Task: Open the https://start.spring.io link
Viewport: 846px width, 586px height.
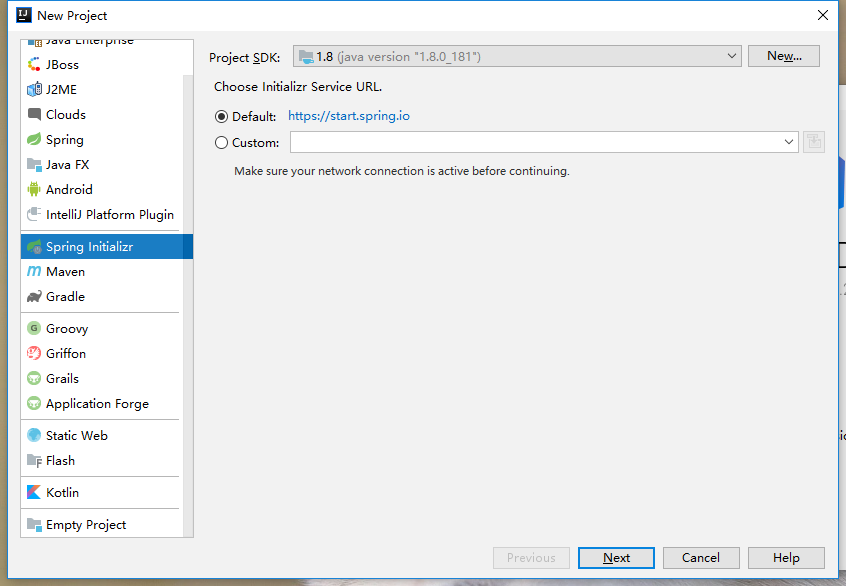Action: point(349,116)
